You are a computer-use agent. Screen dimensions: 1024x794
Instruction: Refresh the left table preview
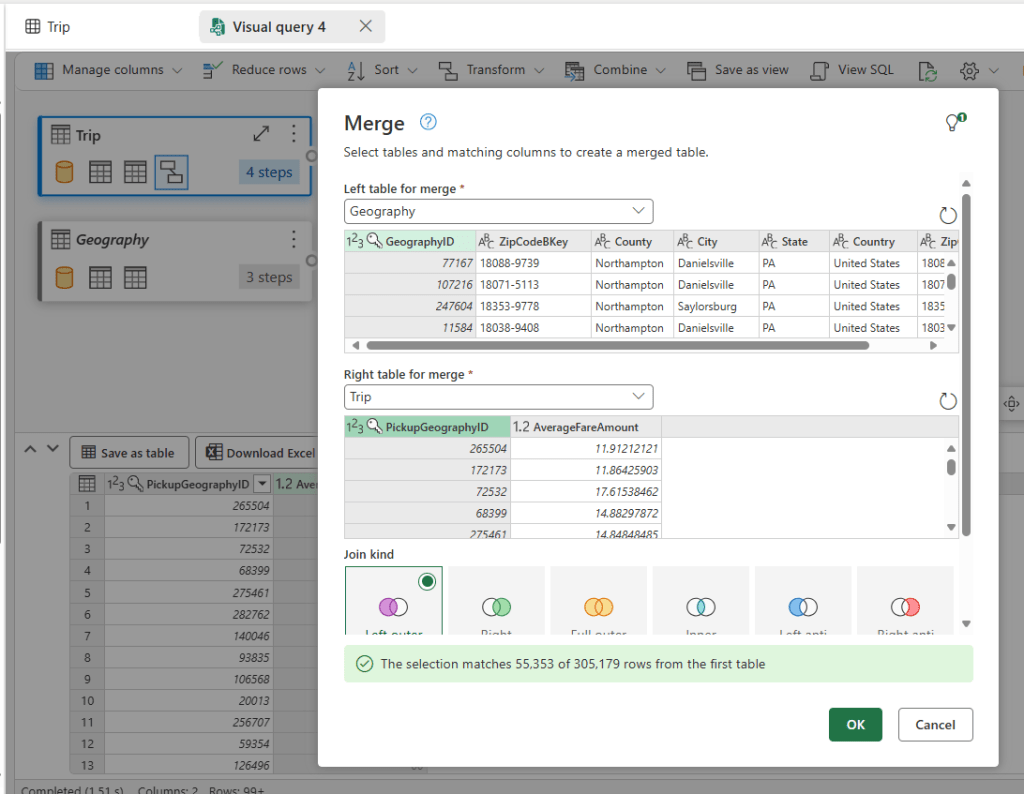[948, 215]
